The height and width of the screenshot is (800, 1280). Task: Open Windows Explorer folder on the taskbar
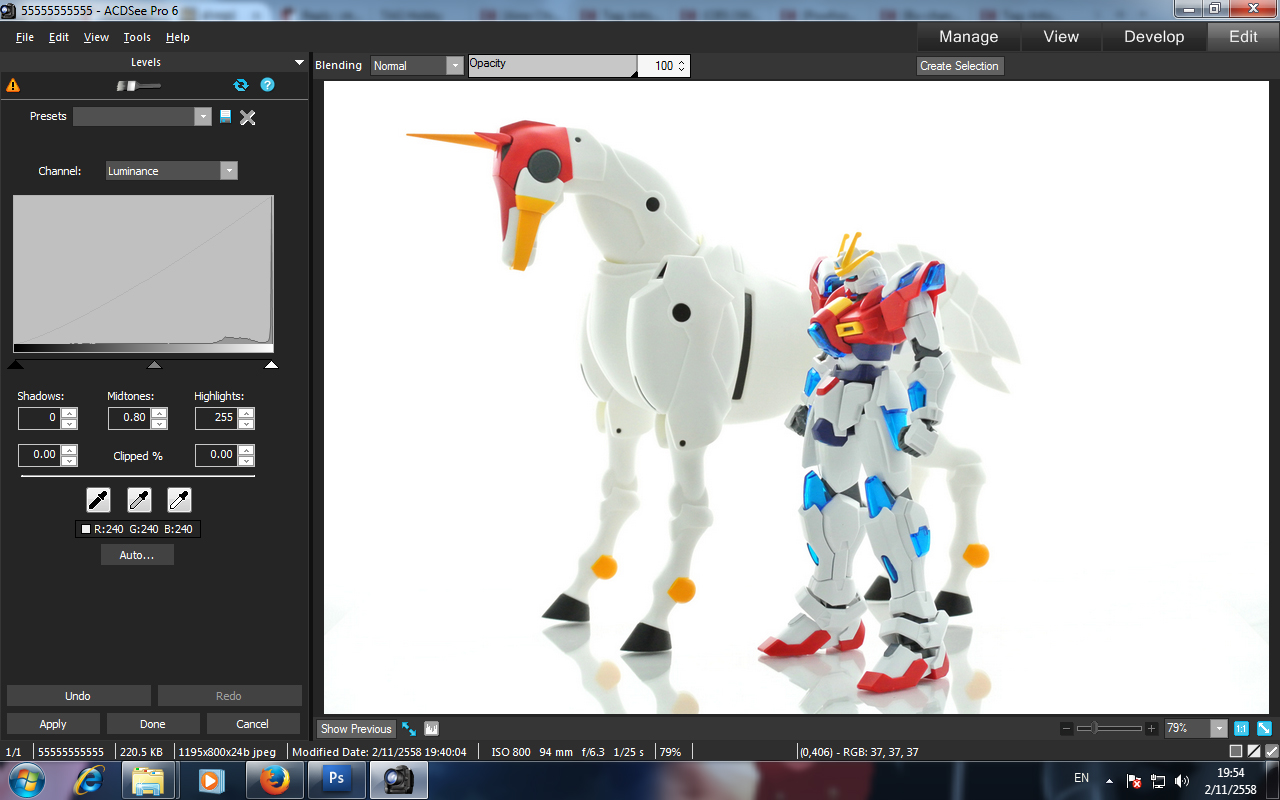tap(148, 779)
